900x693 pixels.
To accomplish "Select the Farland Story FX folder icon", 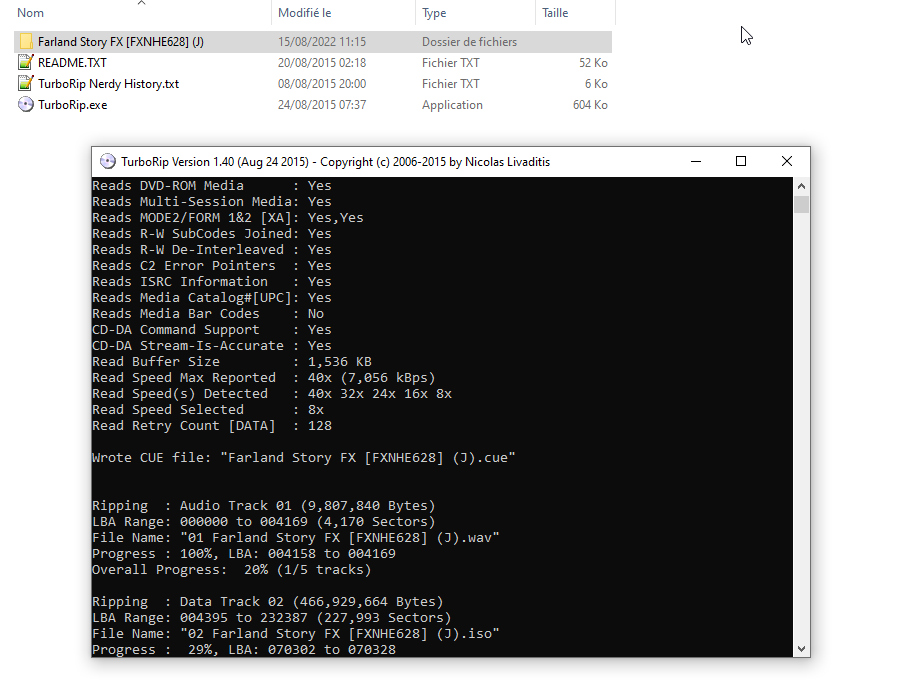I will (x=26, y=42).
